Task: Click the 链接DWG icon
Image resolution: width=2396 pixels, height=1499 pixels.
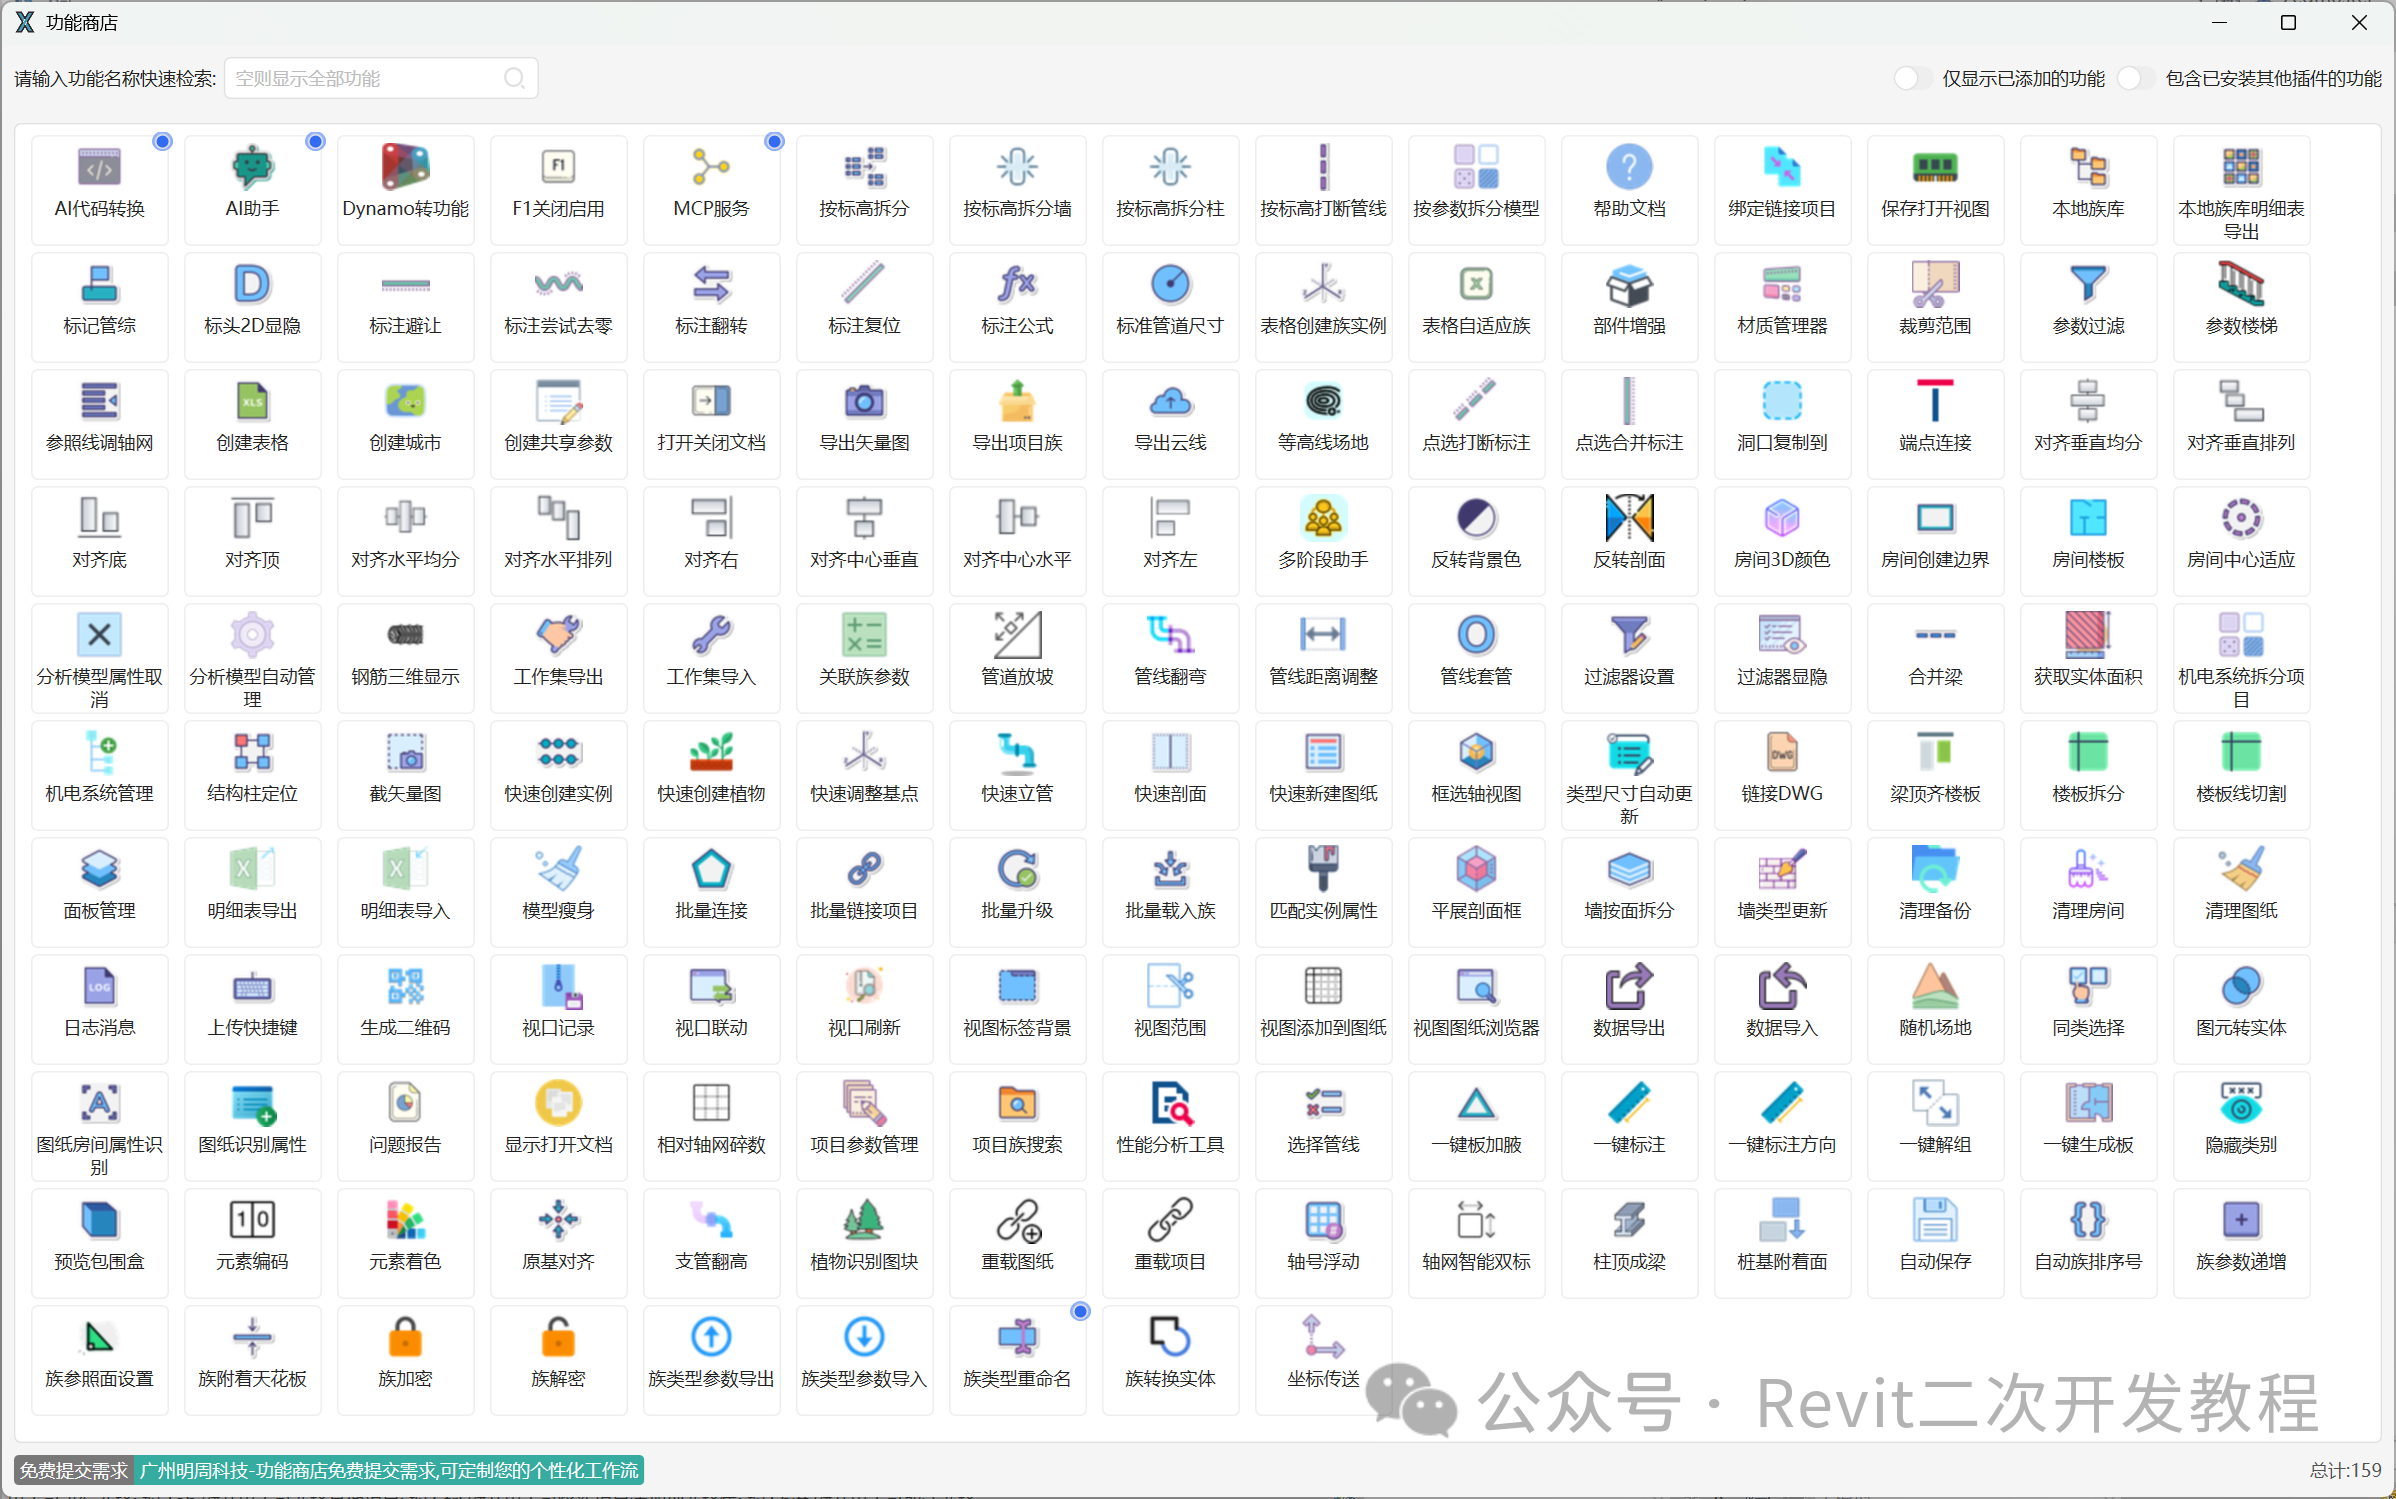Action: 1782,753
